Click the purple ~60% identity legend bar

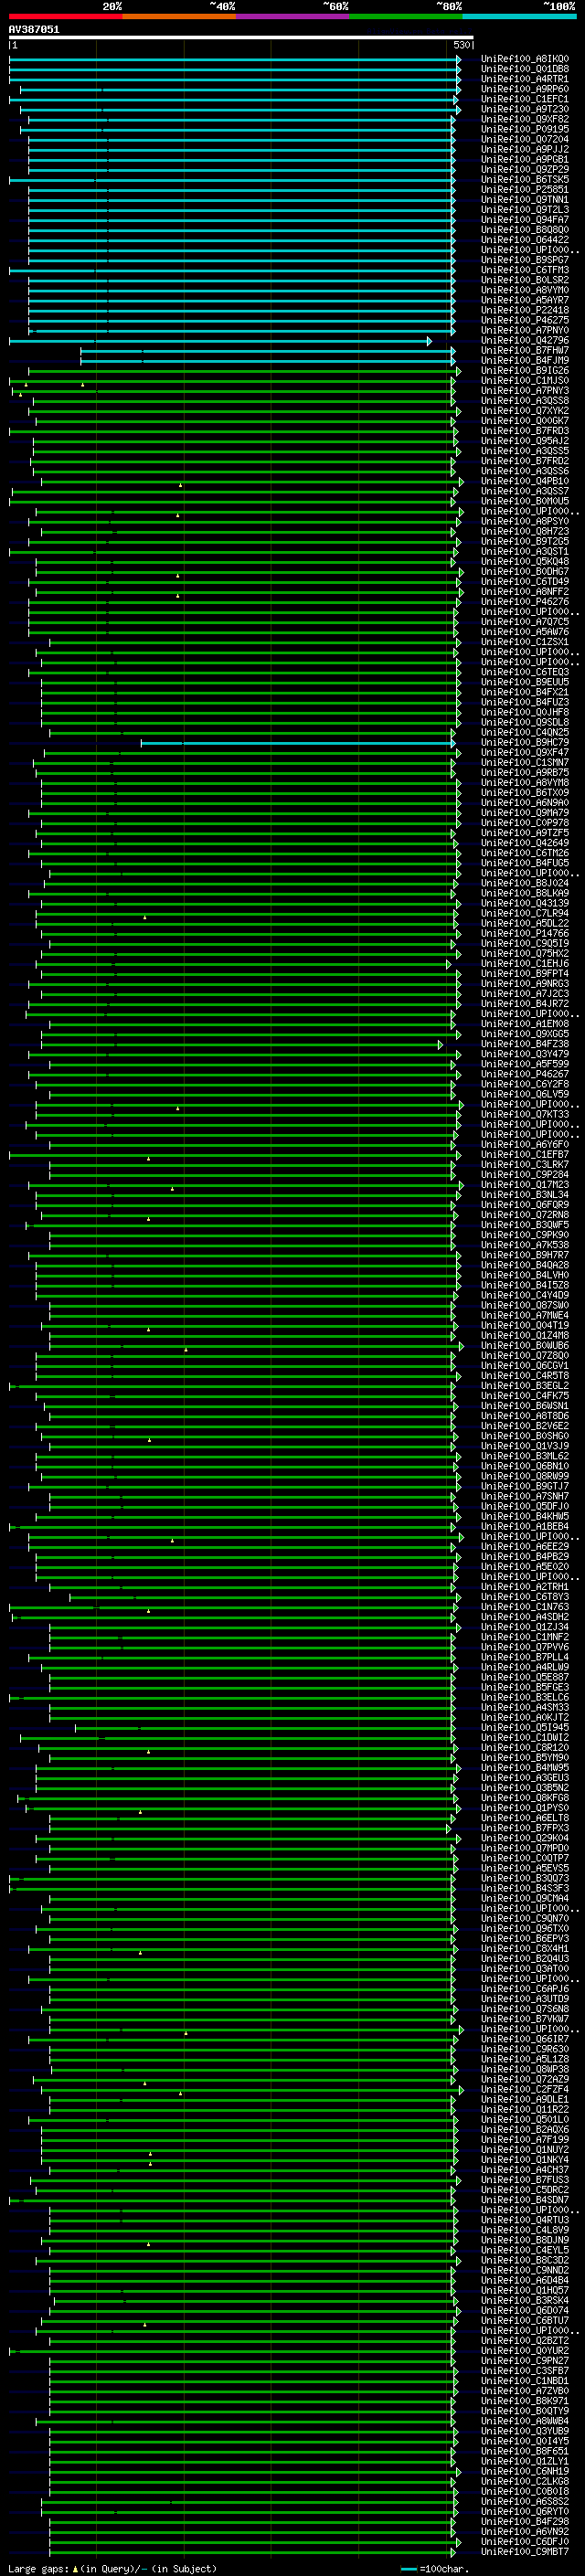point(293,16)
